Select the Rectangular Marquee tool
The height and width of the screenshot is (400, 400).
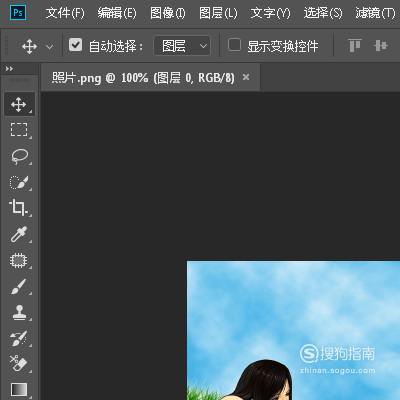pos(19,130)
